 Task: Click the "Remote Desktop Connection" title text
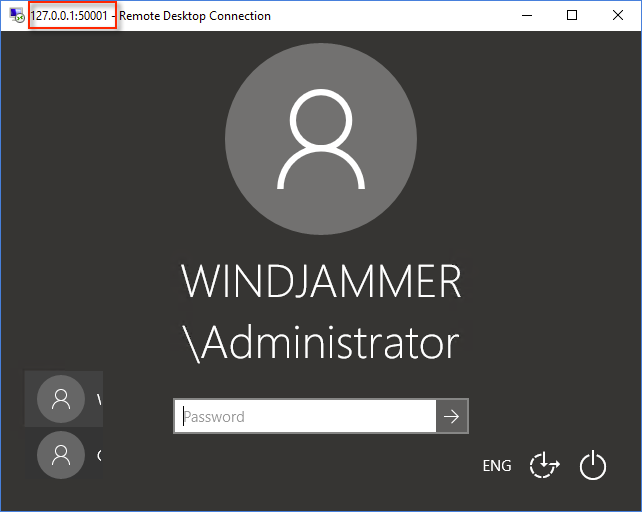pos(194,16)
